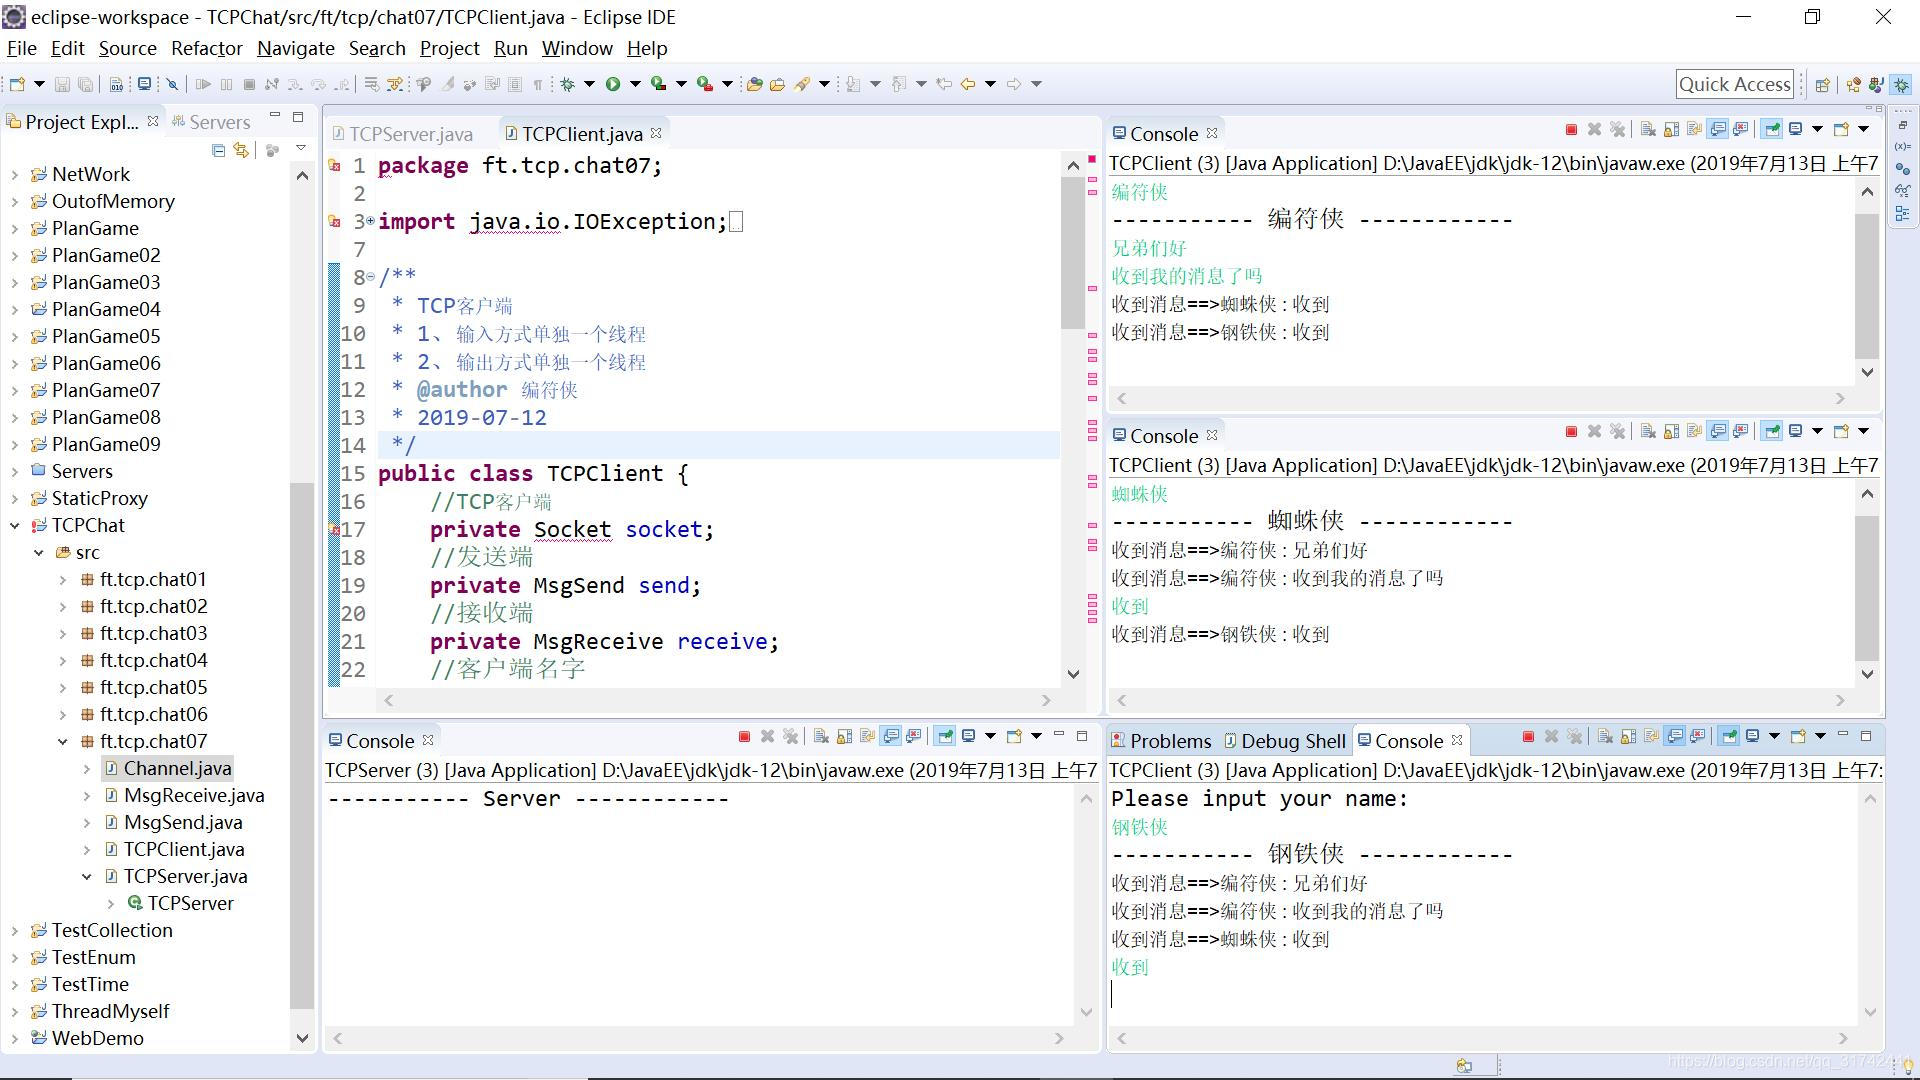
Task: Click the green Run button in toolbar
Action: [x=612, y=84]
